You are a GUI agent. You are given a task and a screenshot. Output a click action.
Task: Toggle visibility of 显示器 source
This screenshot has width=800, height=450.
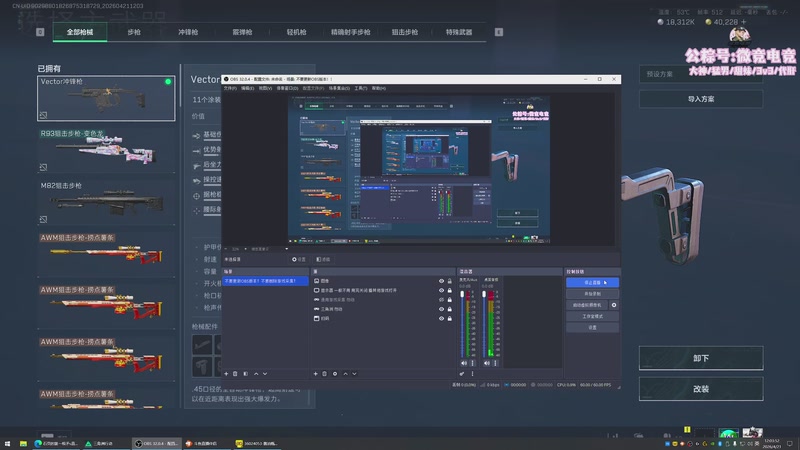tap(441, 290)
